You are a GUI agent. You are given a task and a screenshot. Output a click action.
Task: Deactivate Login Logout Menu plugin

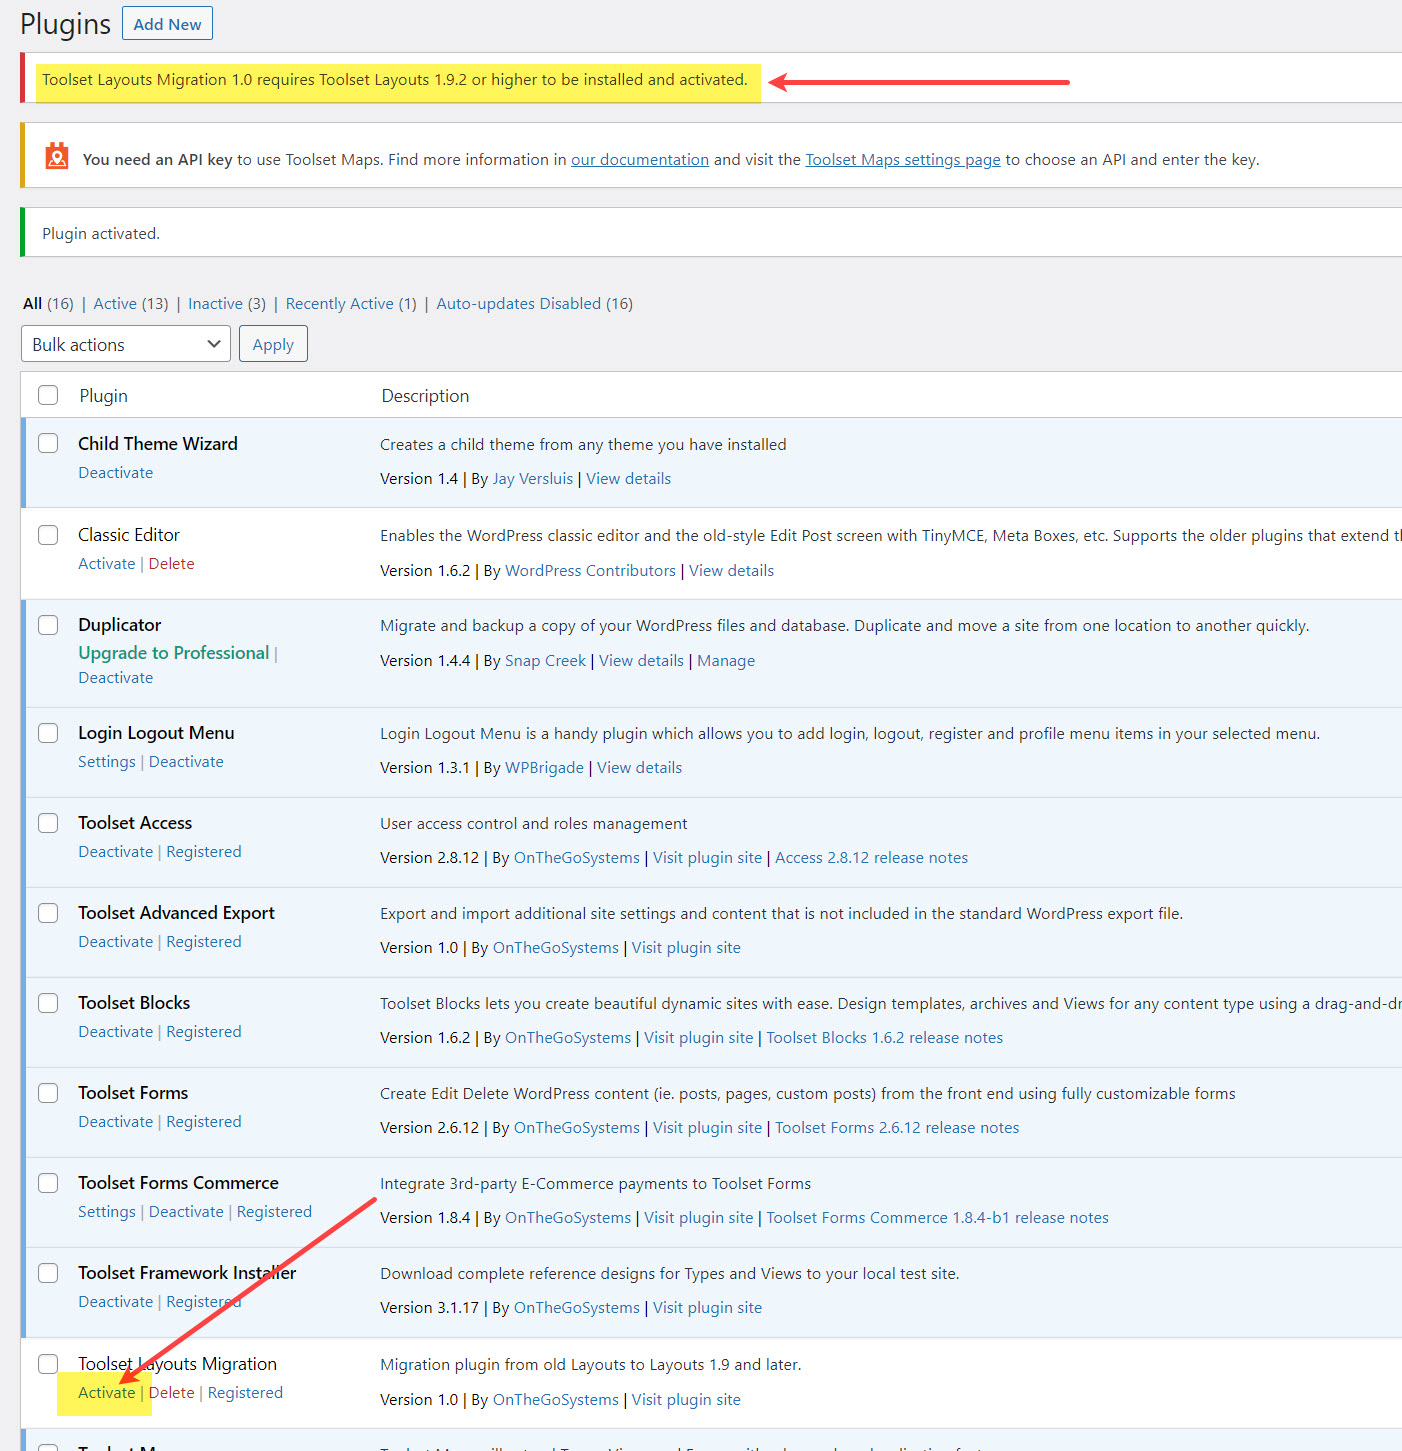pos(186,762)
